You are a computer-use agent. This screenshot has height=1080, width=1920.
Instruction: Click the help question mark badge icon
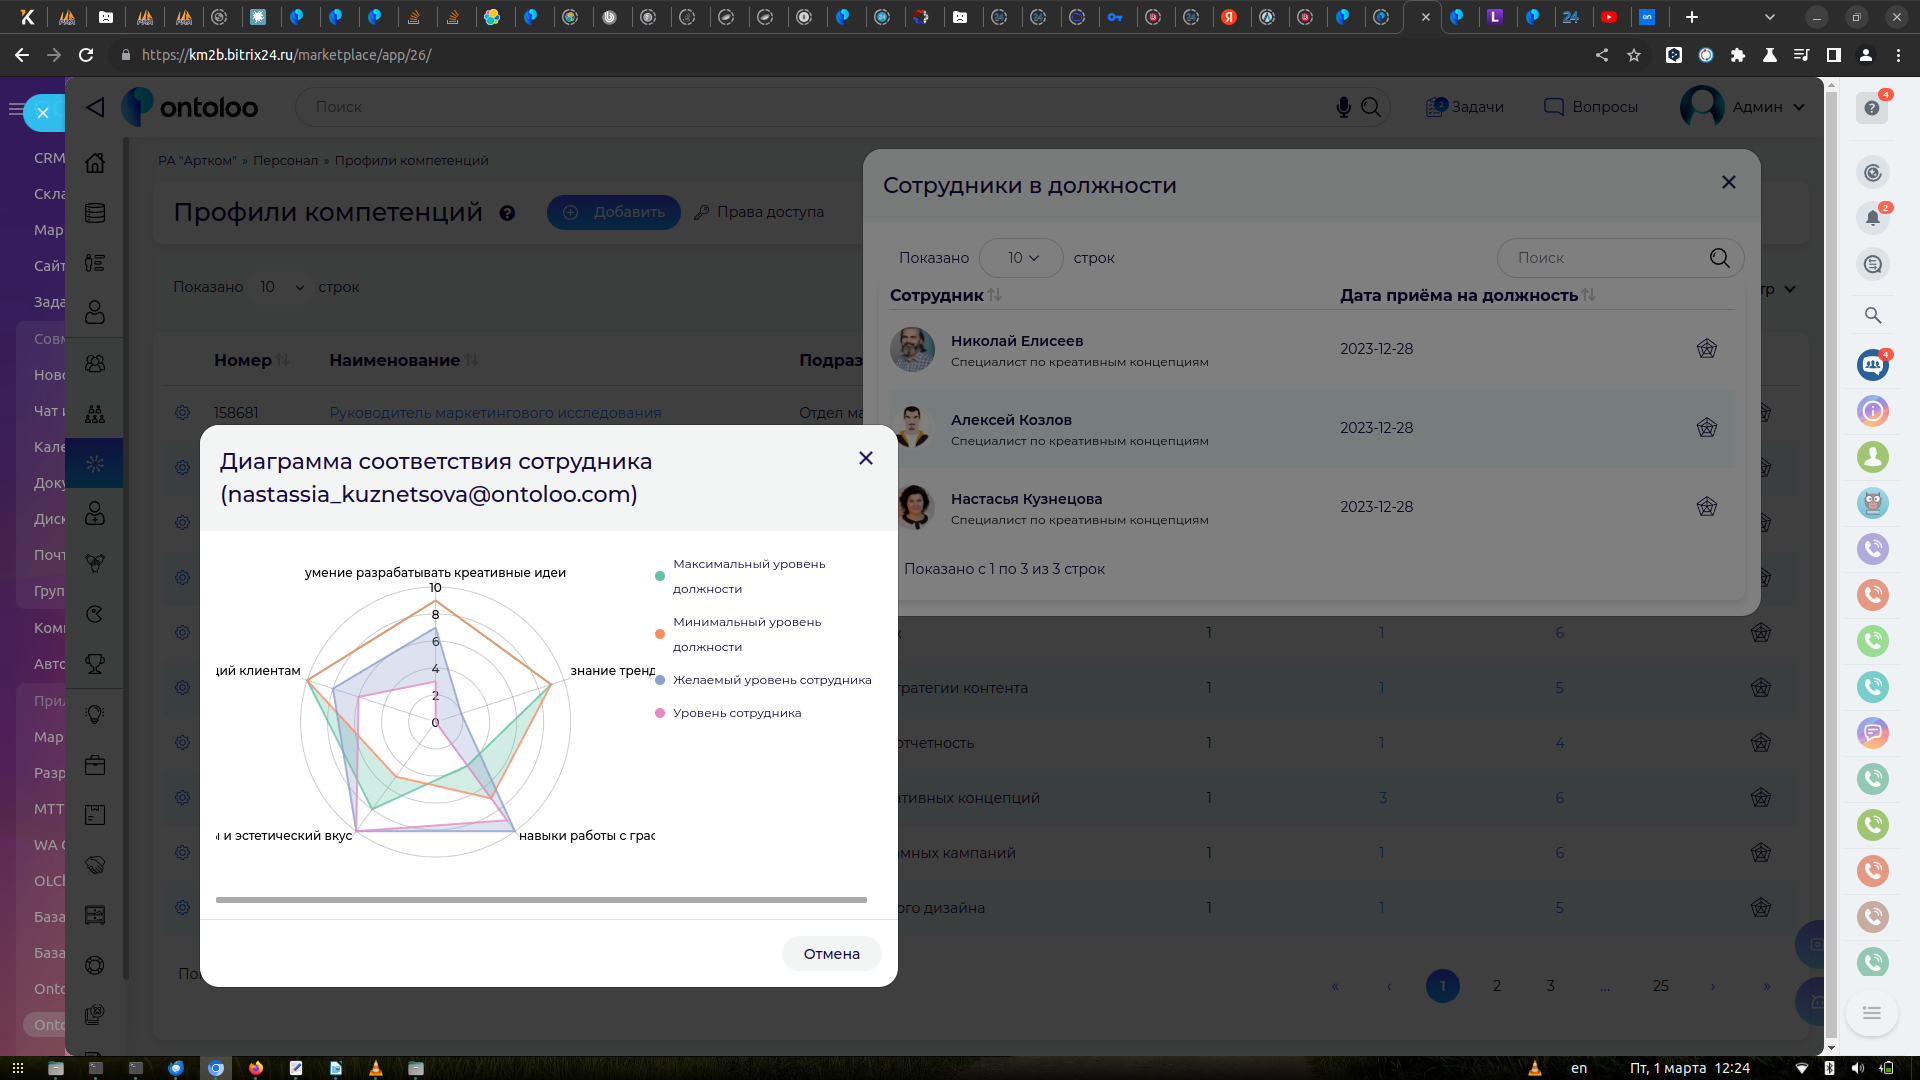[x=1872, y=108]
